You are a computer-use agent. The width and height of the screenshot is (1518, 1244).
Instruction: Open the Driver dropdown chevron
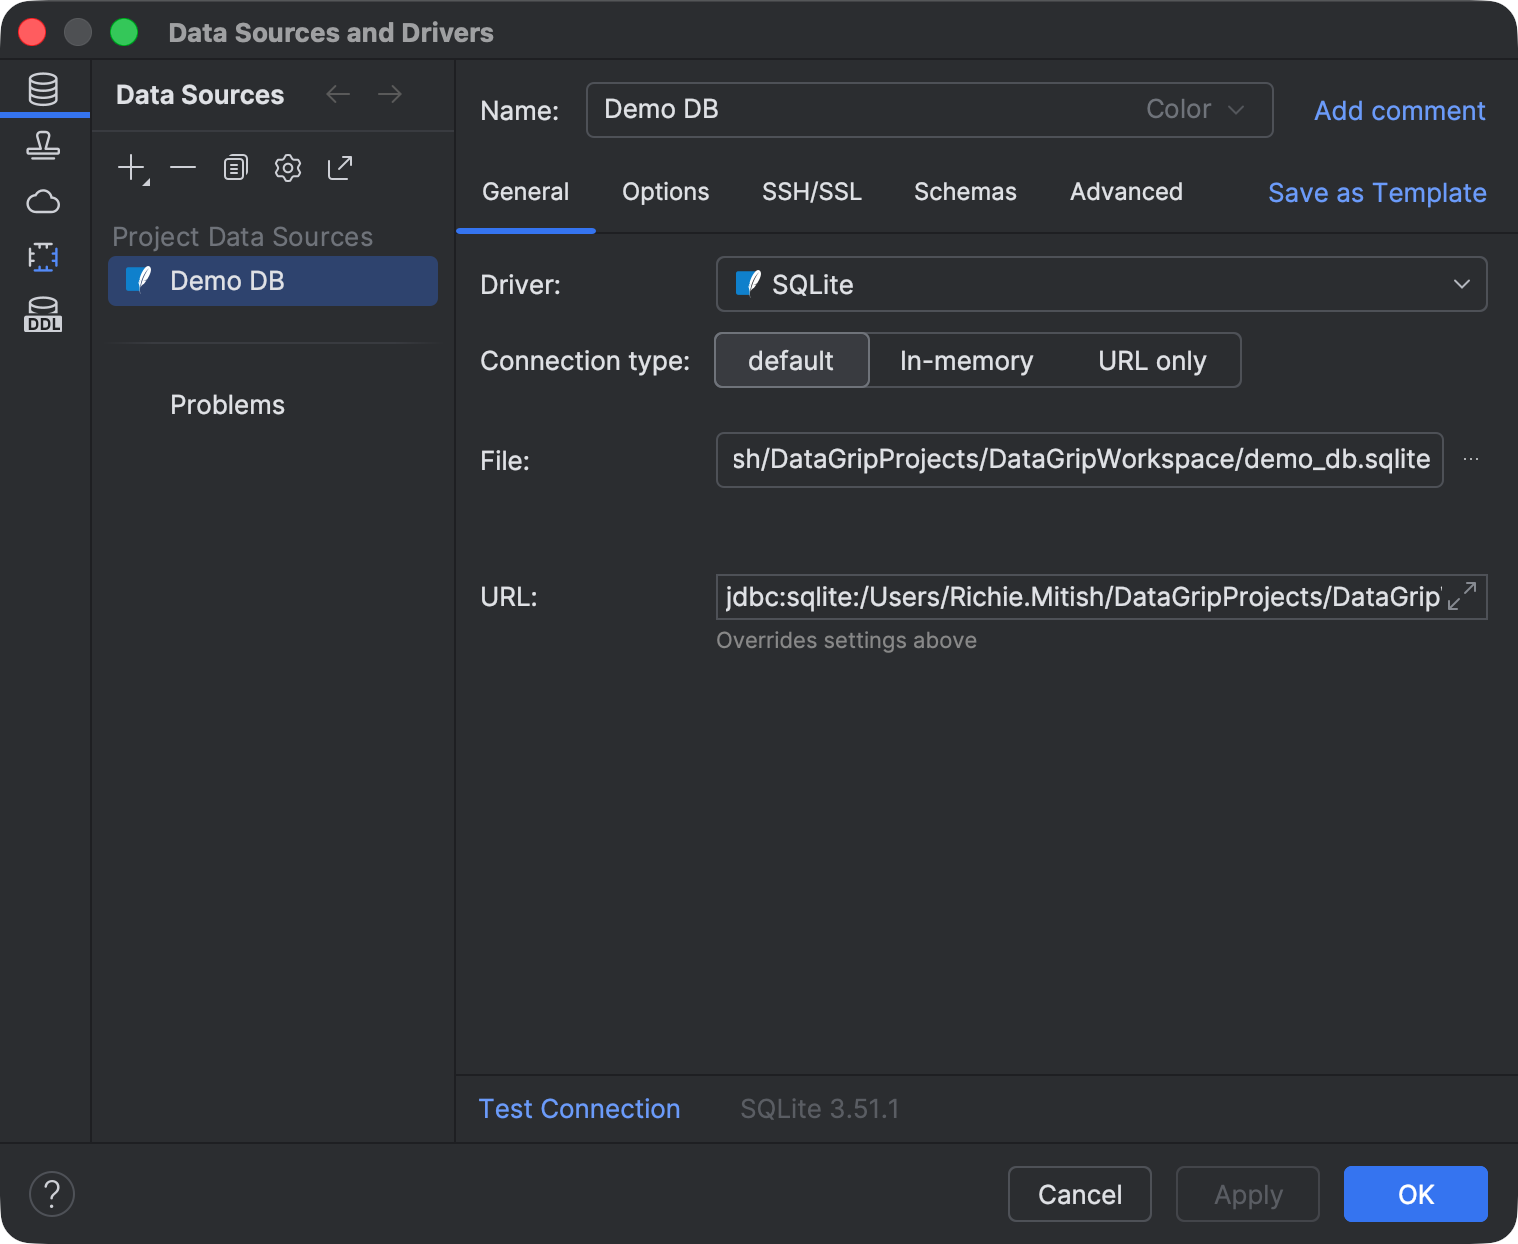[x=1461, y=284]
